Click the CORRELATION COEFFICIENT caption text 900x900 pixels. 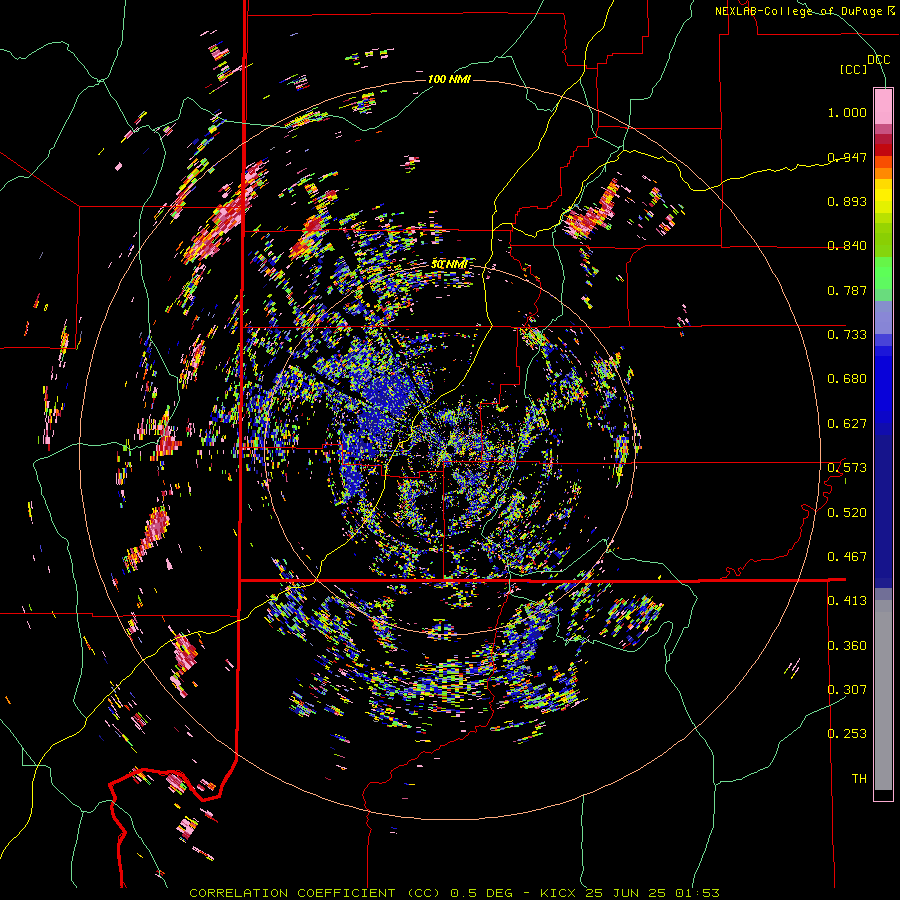point(292,893)
